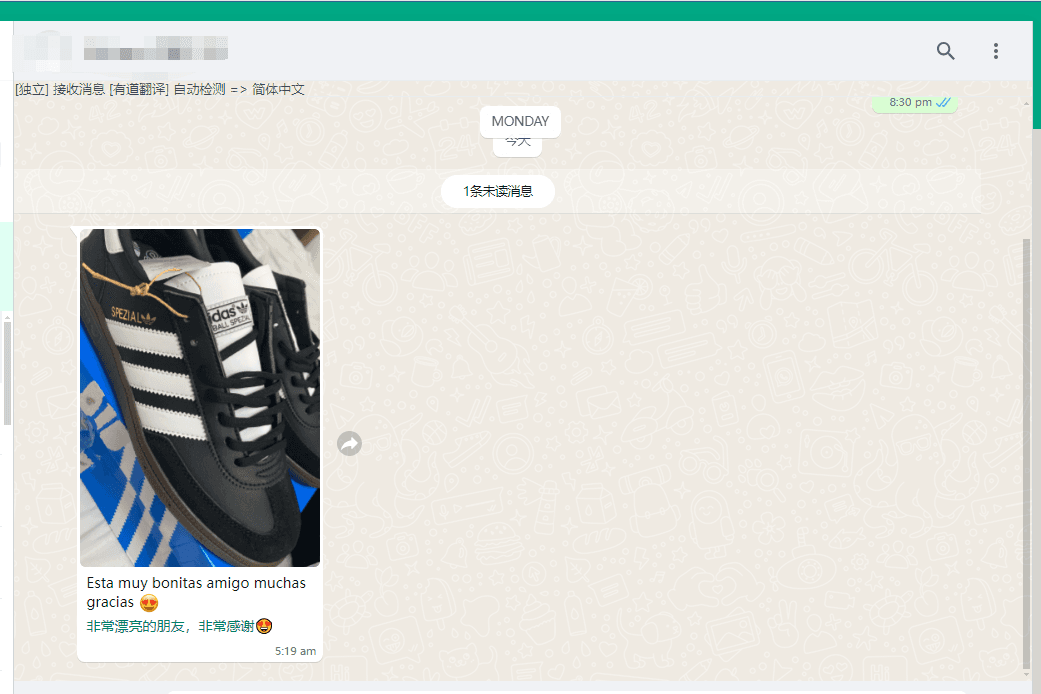Click the scrollbar up arrow
The image size is (1041, 694).
click(x=1026, y=103)
